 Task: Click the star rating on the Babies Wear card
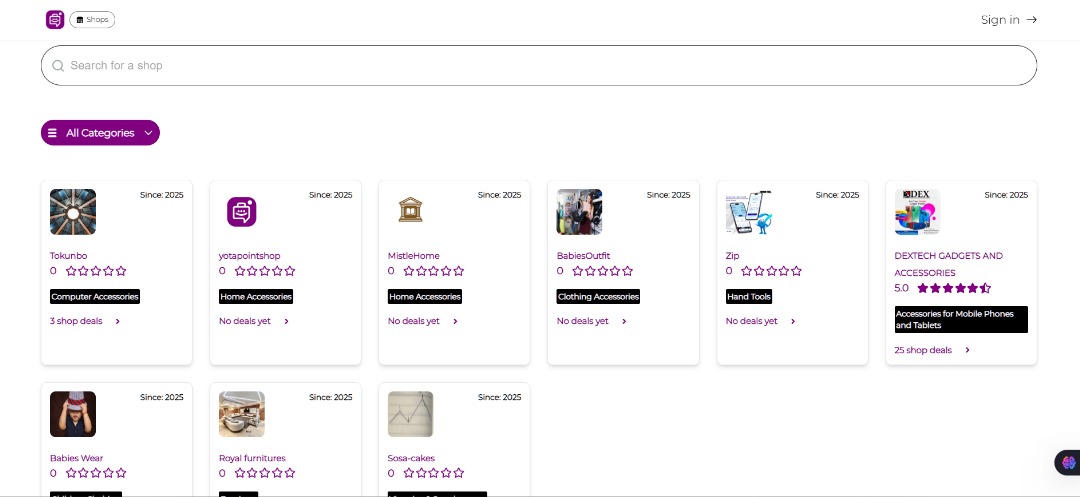coord(96,473)
